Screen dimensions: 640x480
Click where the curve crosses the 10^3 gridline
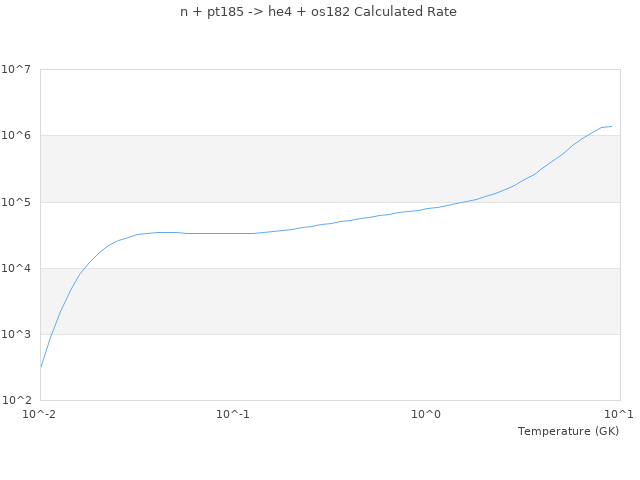pyautogui.click(x=50, y=334)
